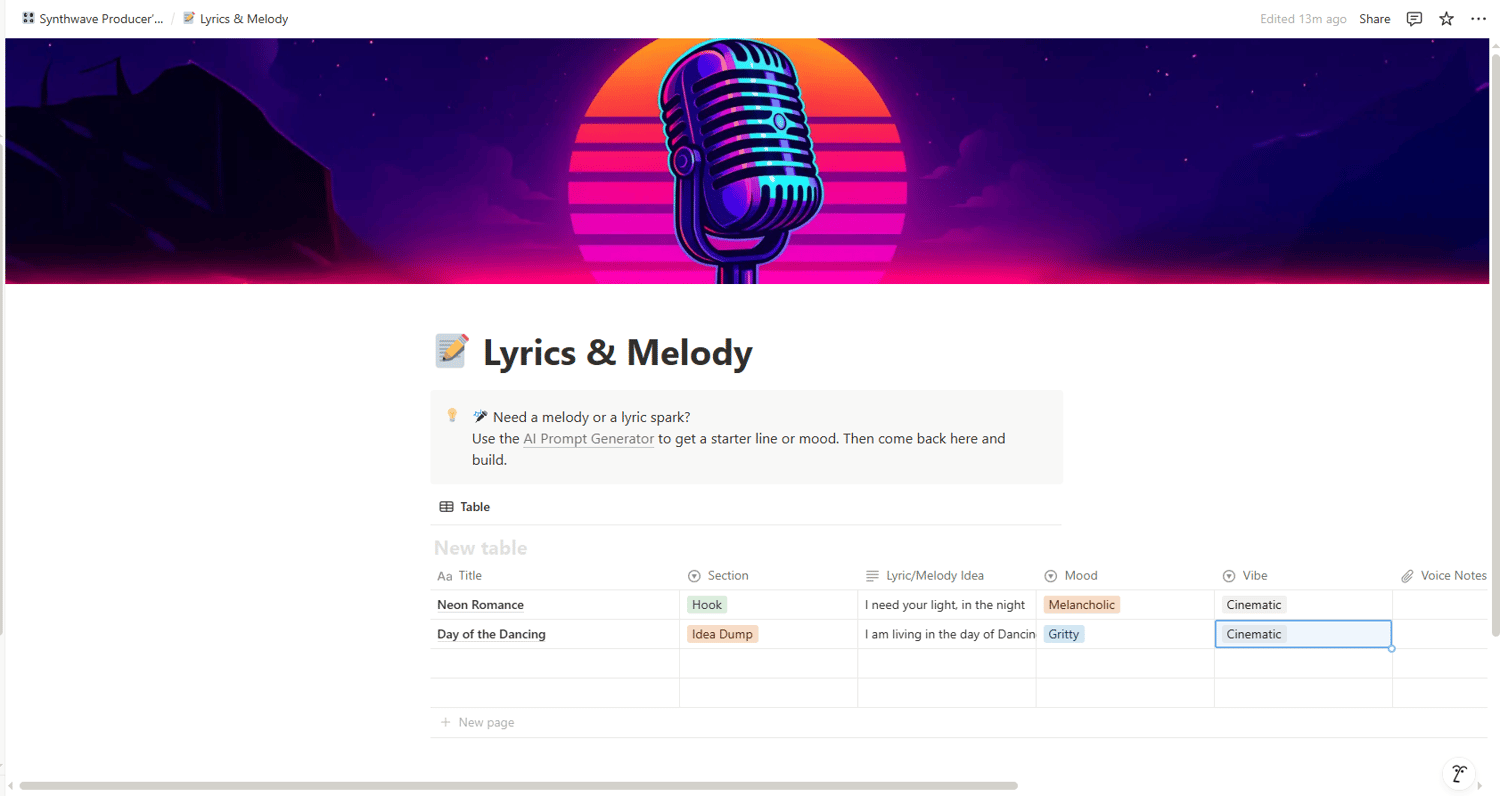Viewport: 1500px width, 796px height.
Task: Open the comments speech bubble icon
Action: [1414, 19]
